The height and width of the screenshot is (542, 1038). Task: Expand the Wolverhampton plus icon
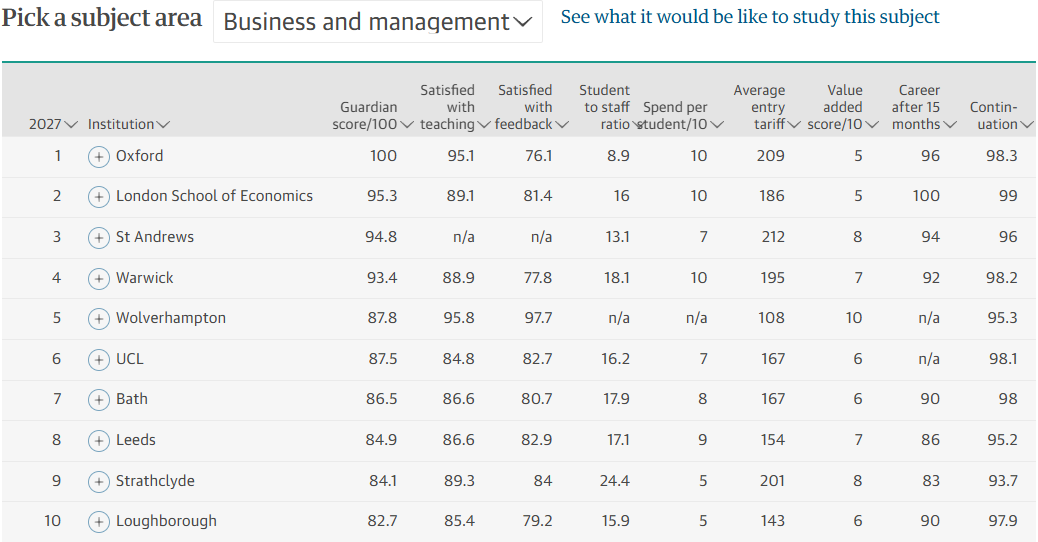point(99,319)
